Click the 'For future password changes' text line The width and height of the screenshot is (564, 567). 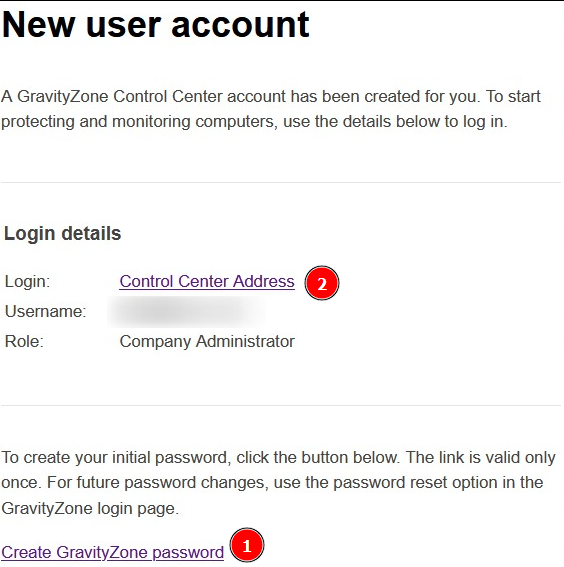[272, 483]
